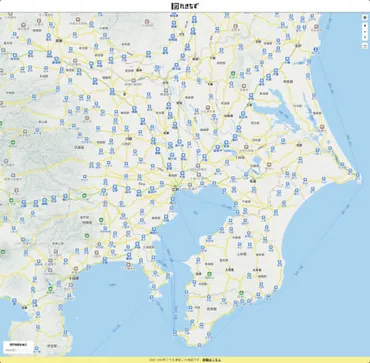370x363 pixels.
Task: Select the station marker at the easternmost cape tip
Action: (x=358, y=174)
